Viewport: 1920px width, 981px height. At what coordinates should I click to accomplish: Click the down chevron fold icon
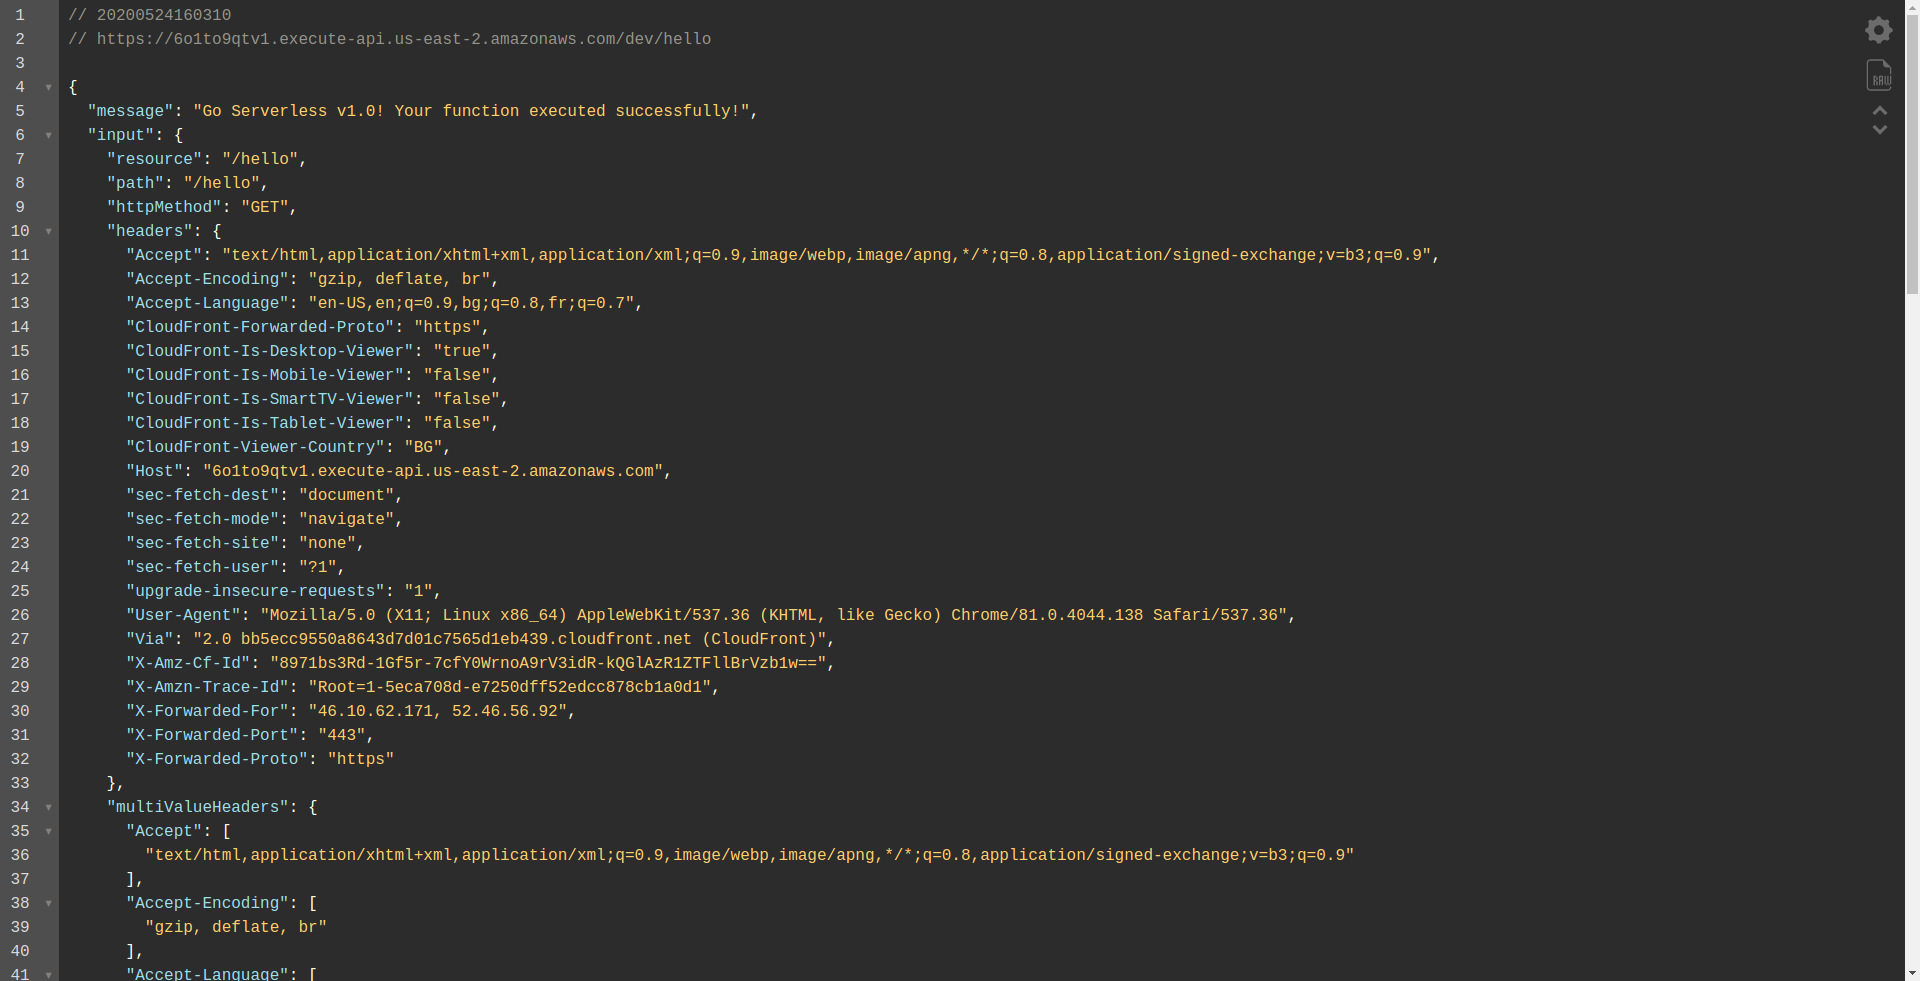tap(1880, 130)
